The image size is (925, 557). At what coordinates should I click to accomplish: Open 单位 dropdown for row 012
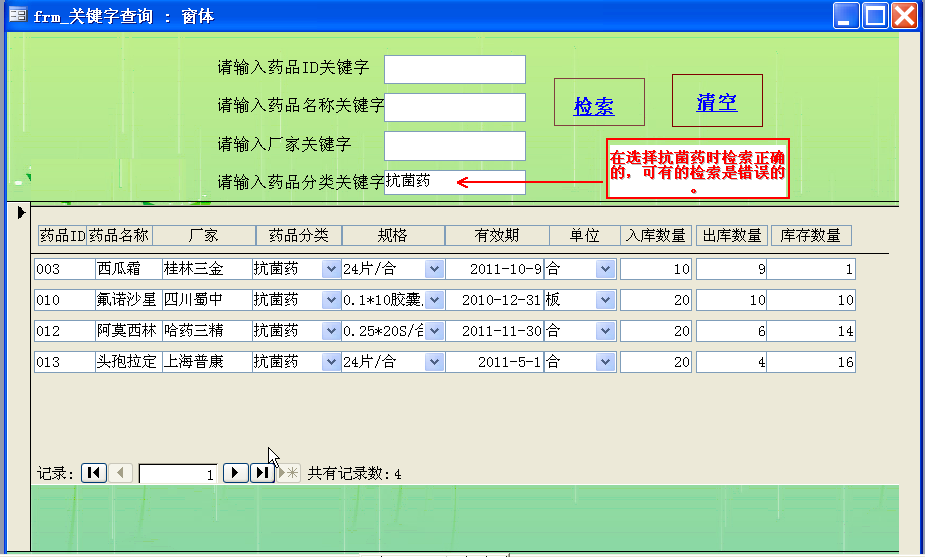tap(605, 331)
